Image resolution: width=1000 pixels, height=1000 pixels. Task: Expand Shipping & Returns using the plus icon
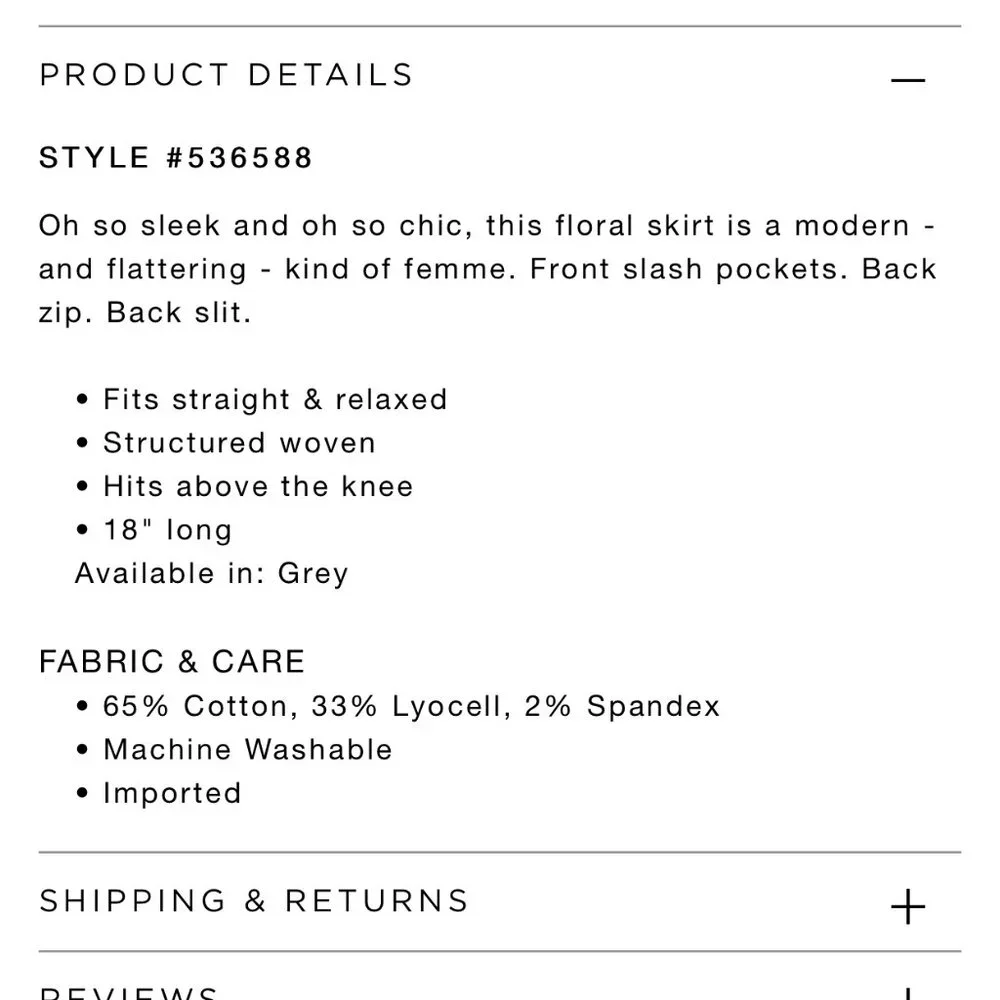[x=908, y=907]
